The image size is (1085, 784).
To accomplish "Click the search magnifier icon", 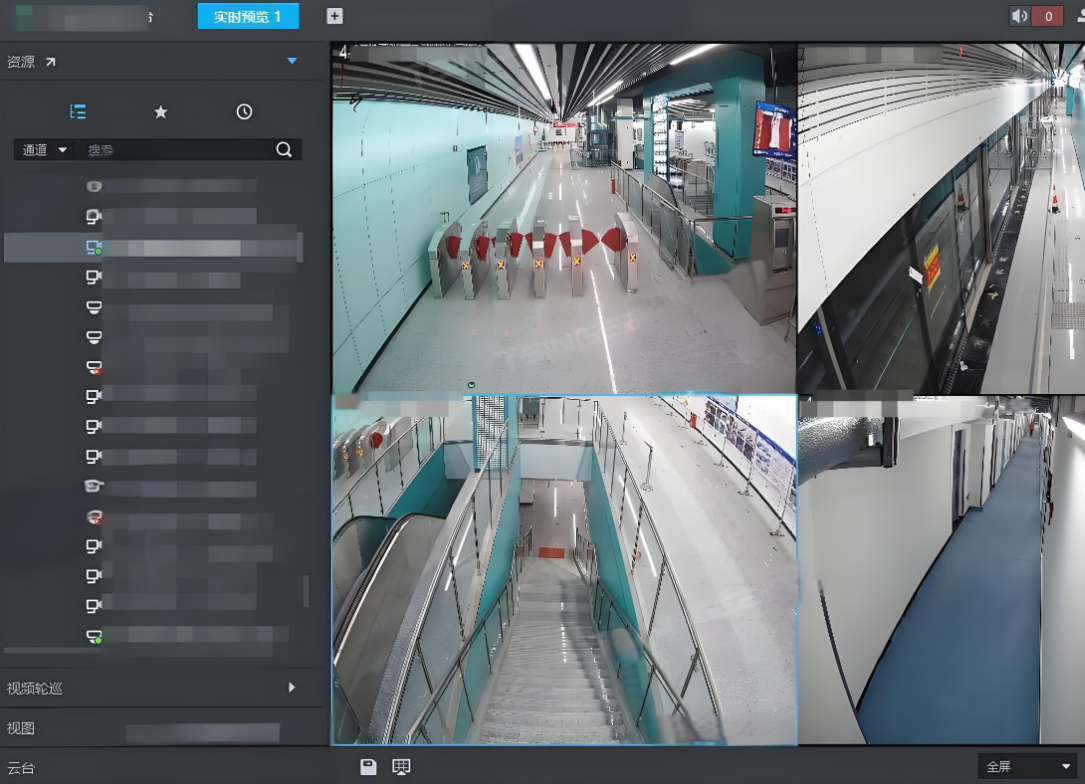I will click(284, 150).
